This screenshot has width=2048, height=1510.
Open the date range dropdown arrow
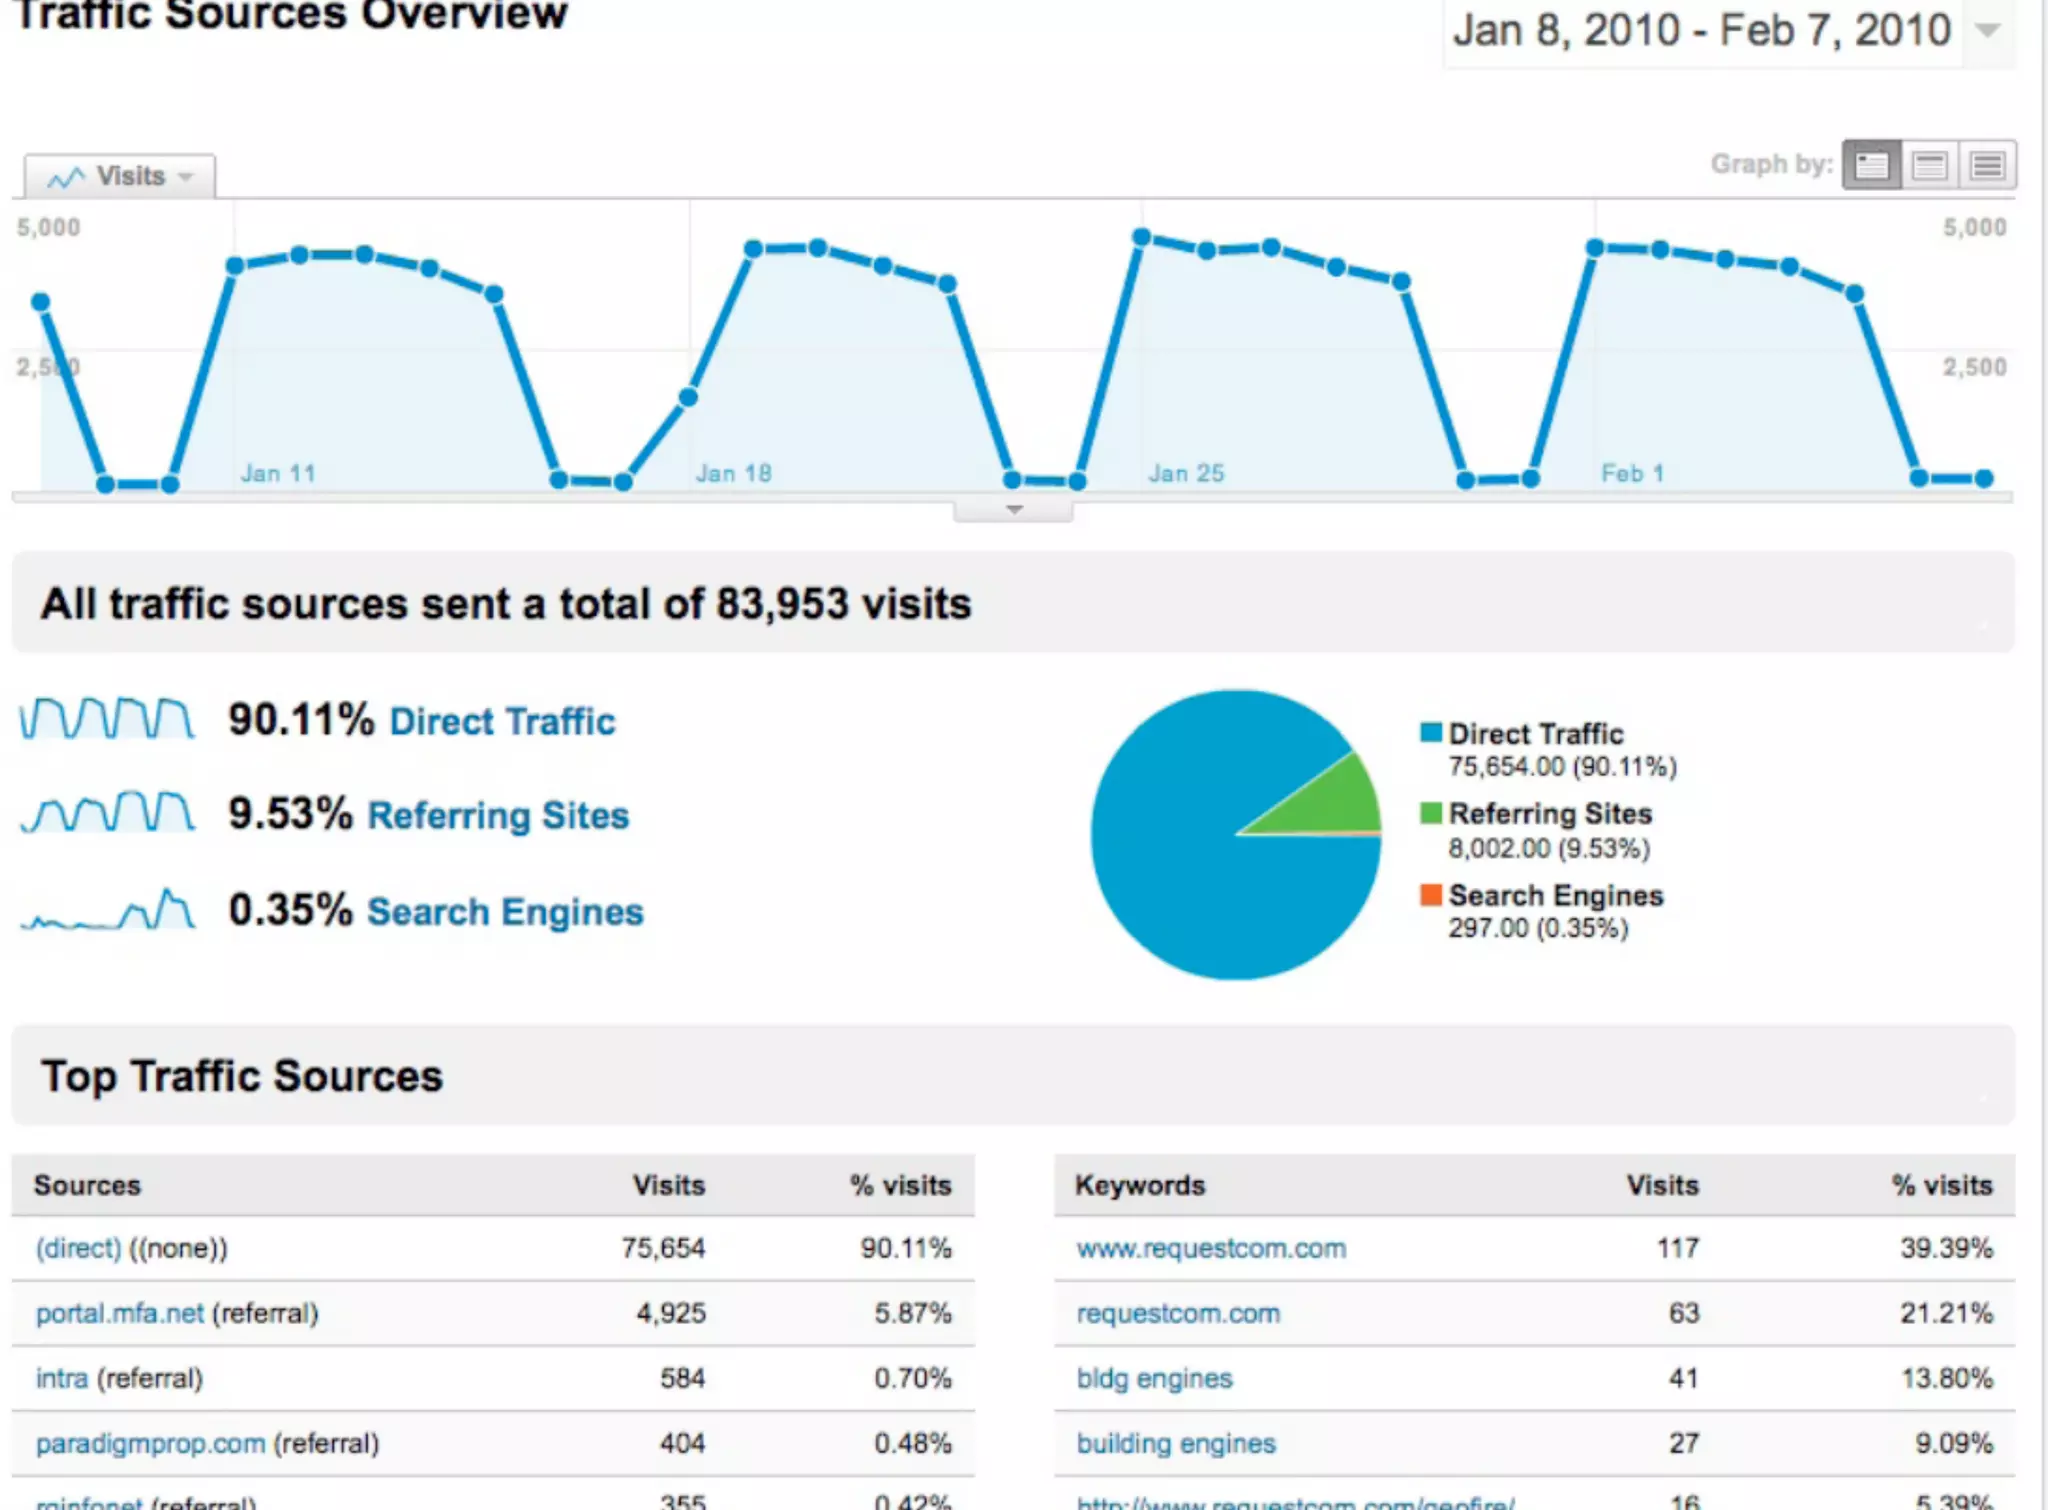point(1988,31)
